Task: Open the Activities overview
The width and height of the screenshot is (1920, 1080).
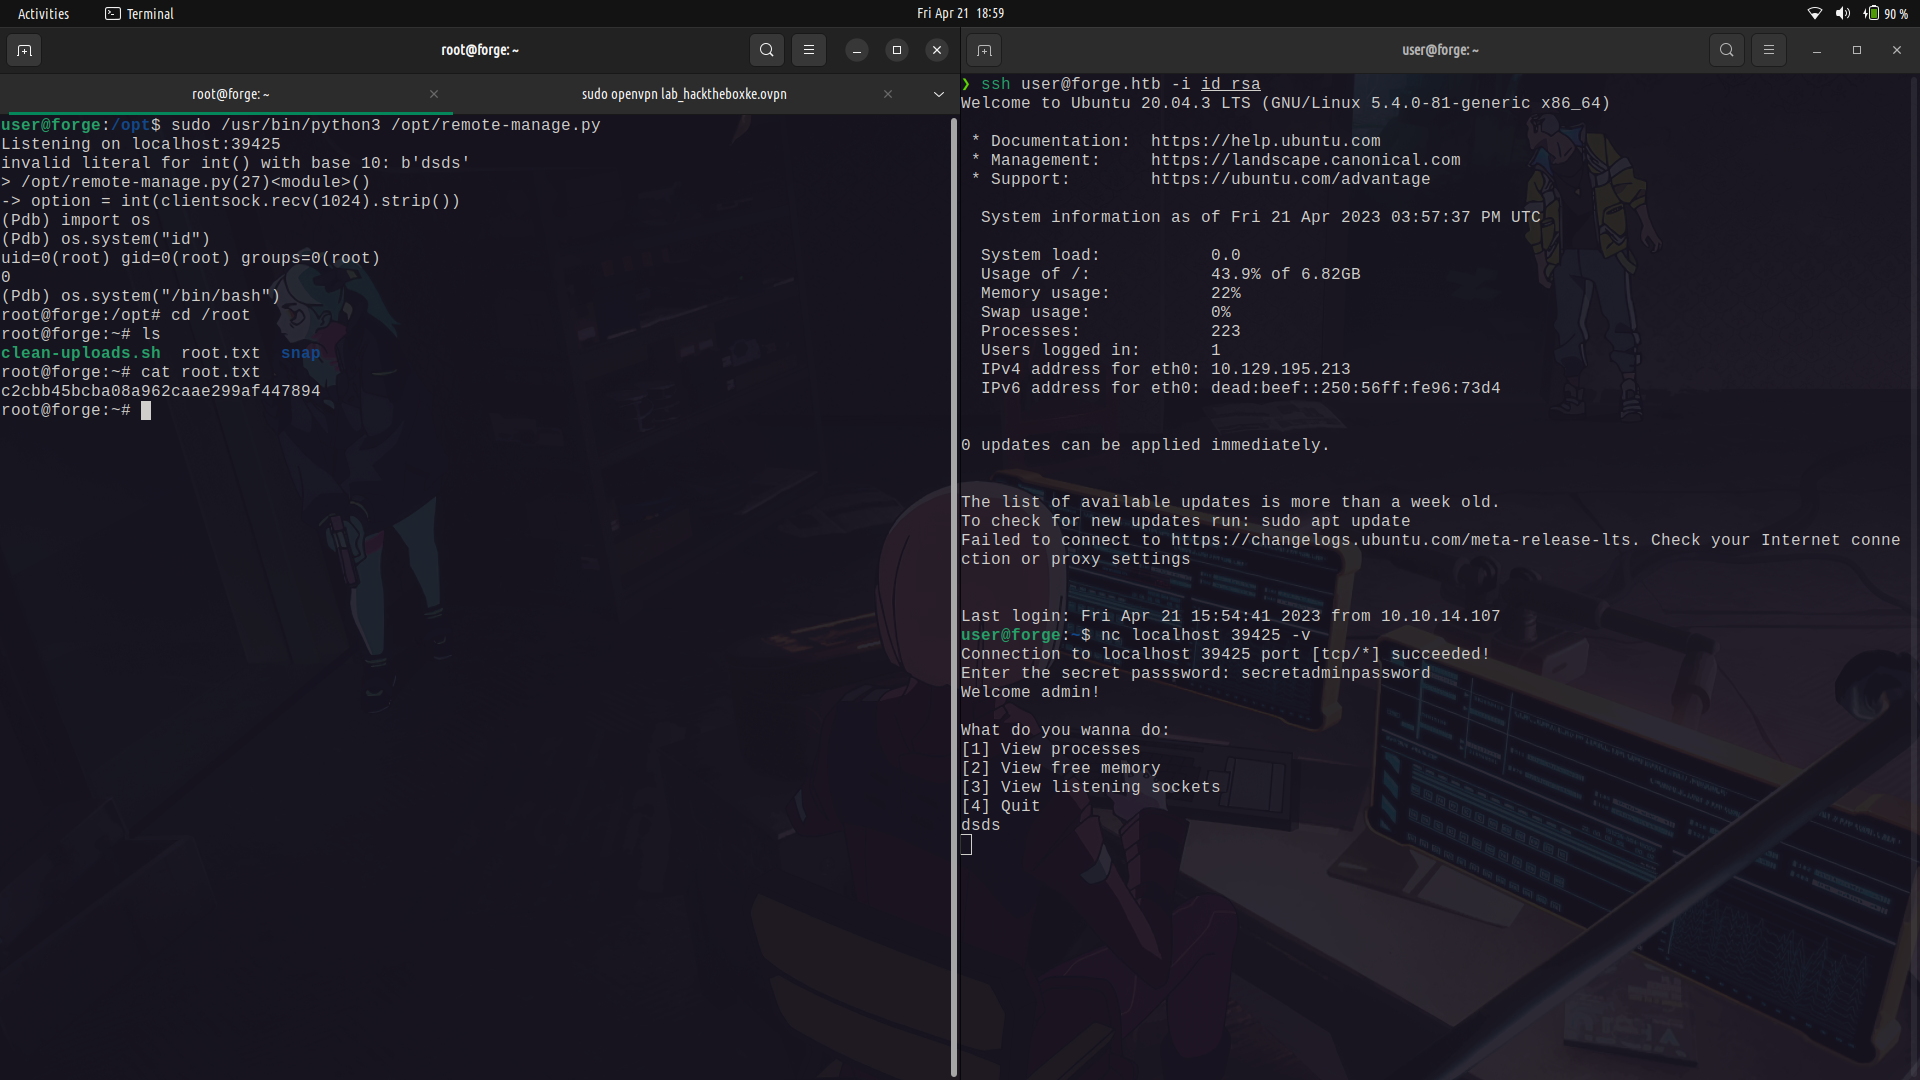Action: click(x=43, y=13)
